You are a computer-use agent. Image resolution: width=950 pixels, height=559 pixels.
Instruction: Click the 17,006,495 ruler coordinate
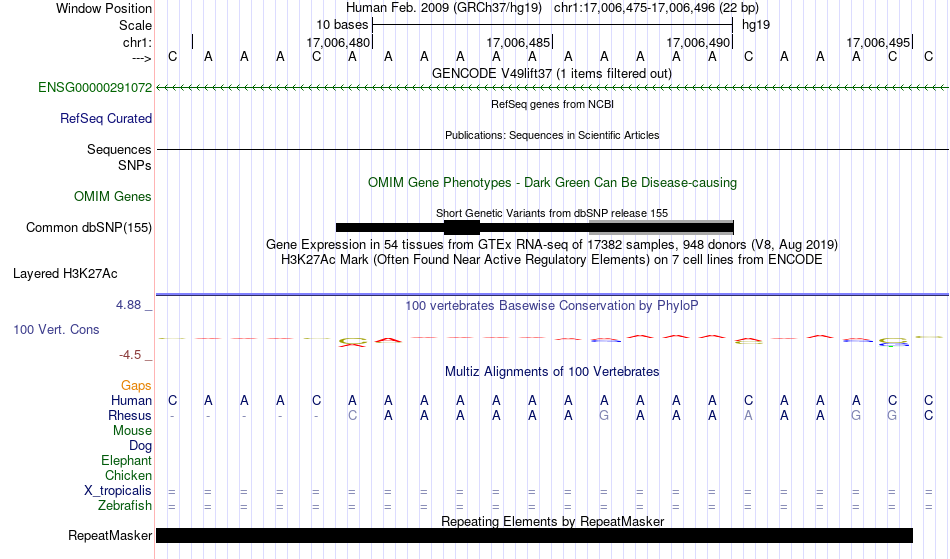click(879, 42)
